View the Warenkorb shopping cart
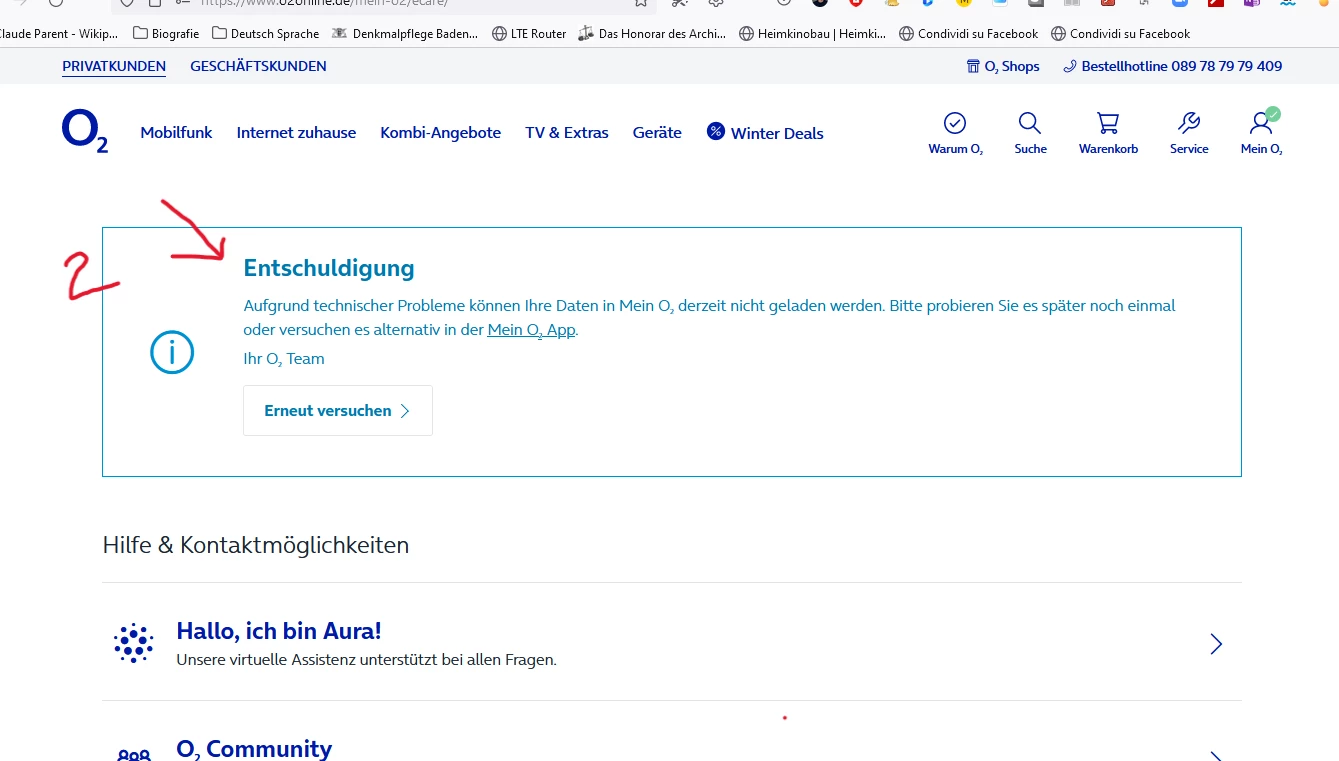The height and width of the screenshot is (761, 1339). click(1108, 133)
